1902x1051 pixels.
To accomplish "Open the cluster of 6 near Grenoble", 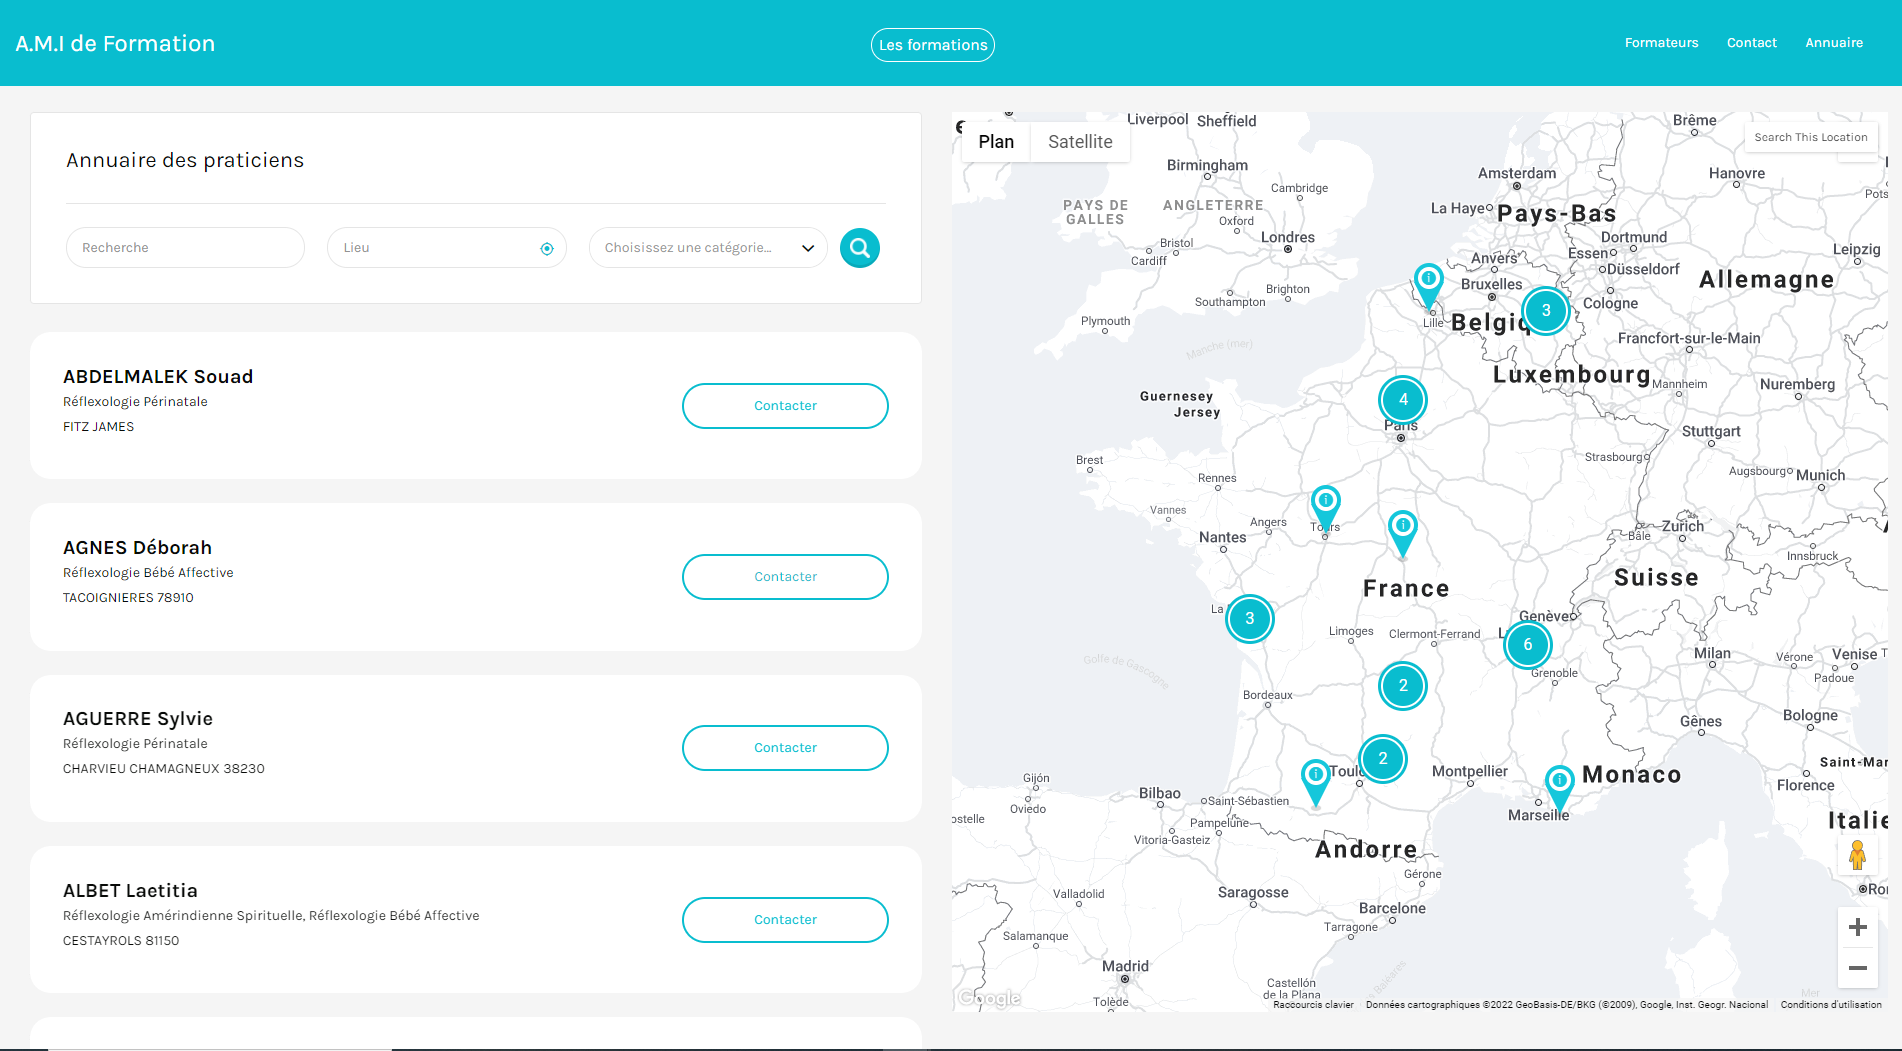I will tap(1527, 645).
